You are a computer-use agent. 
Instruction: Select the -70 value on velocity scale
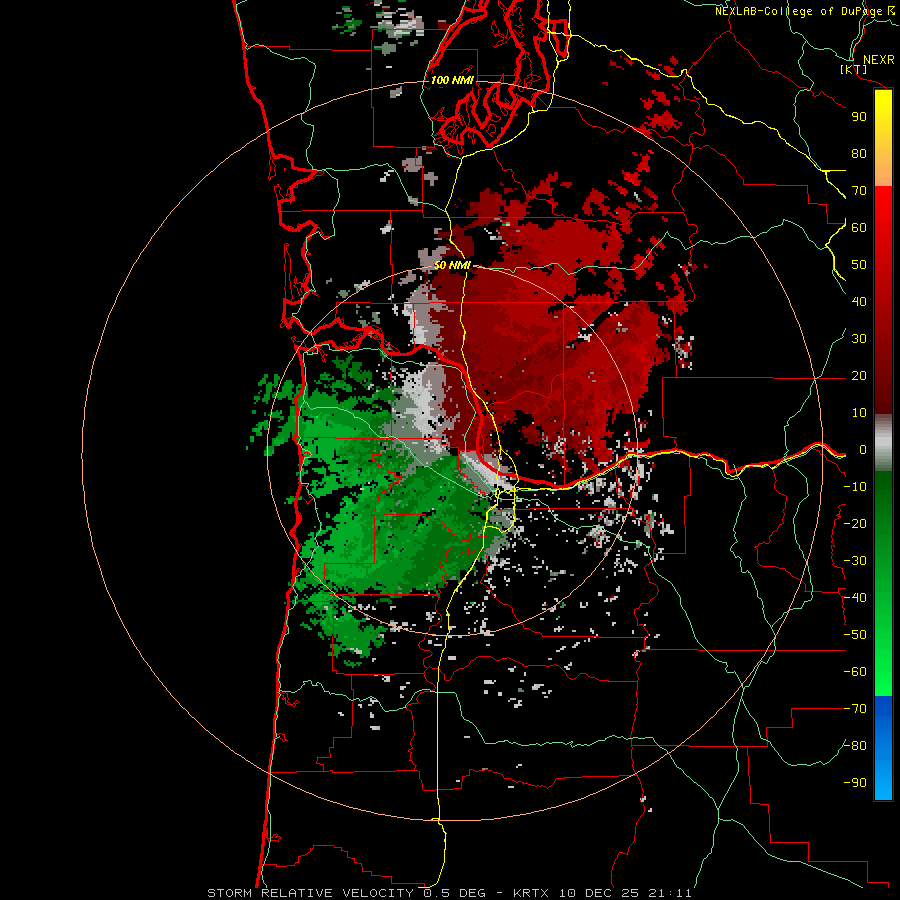[855, 709]
